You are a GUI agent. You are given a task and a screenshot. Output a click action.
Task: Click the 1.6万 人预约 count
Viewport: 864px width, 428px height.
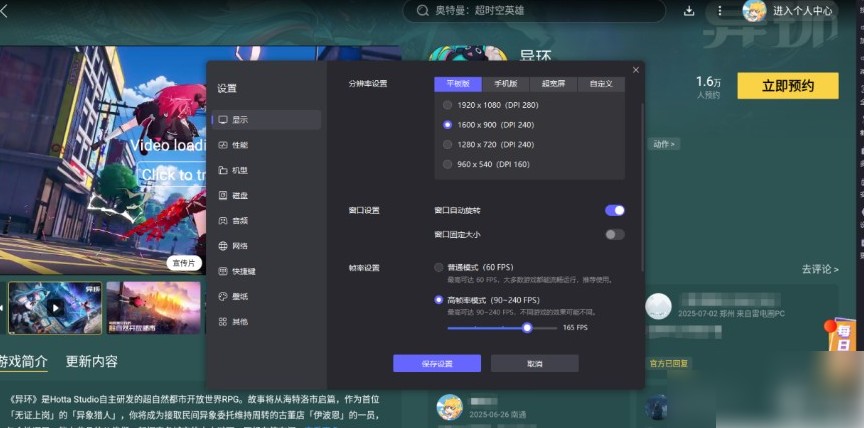click(x=709, y=88)
